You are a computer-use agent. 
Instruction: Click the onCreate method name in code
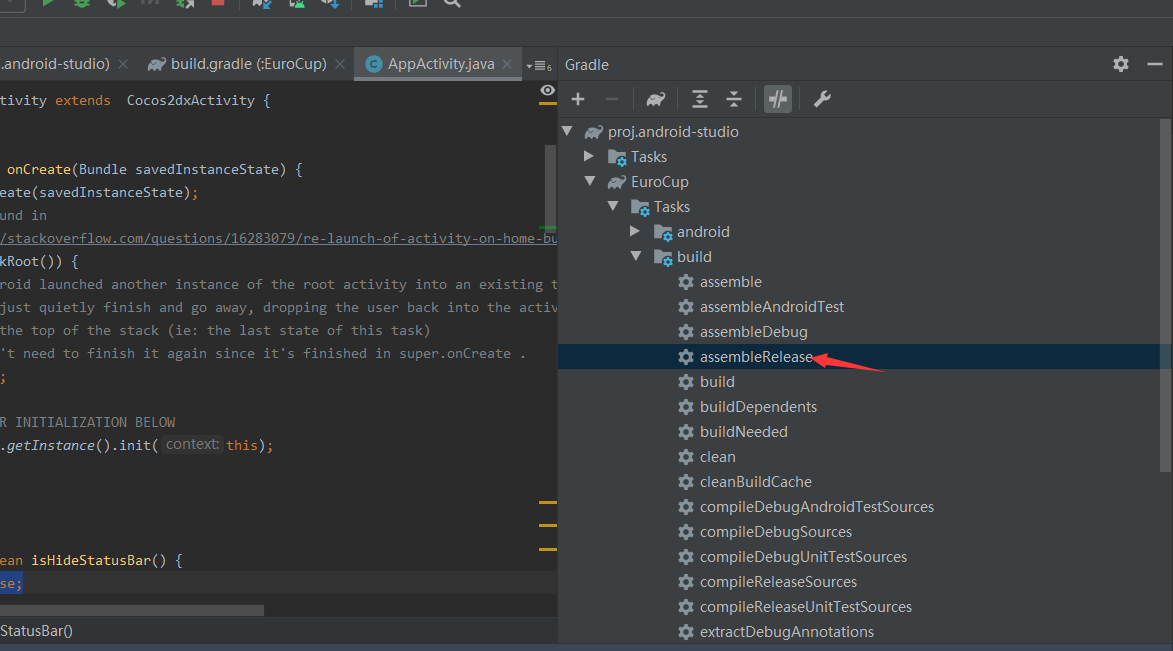click(39, 169)
